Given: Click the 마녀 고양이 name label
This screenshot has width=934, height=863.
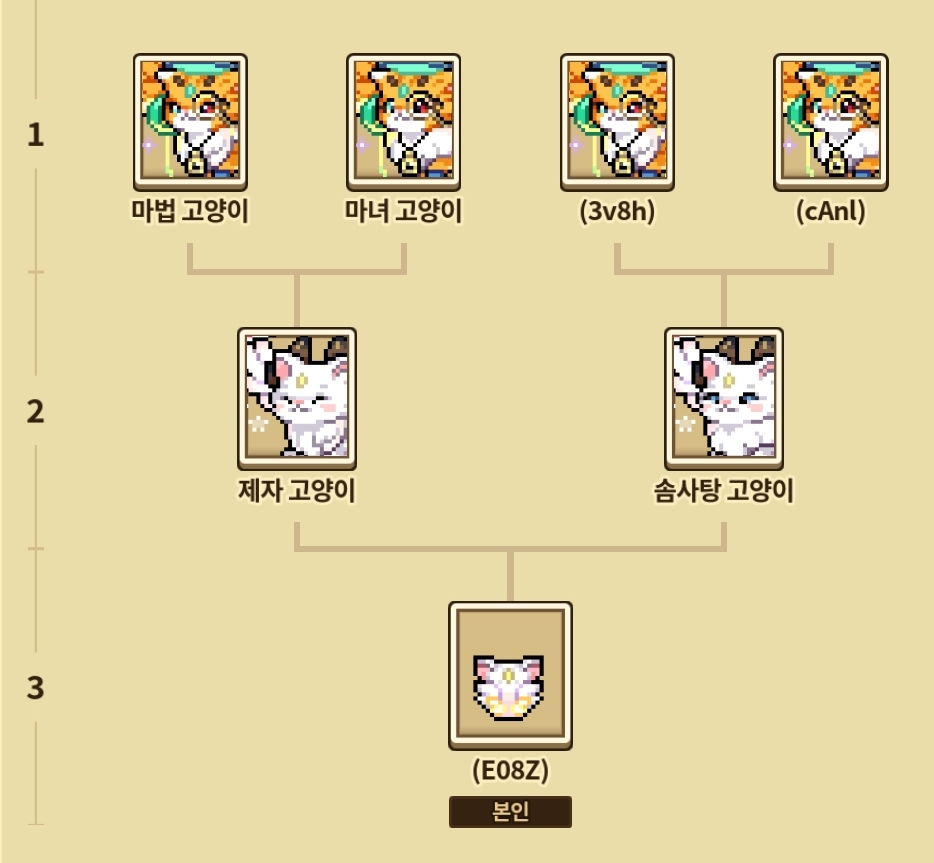Looking at the screenshot, I should coord(403,211).
